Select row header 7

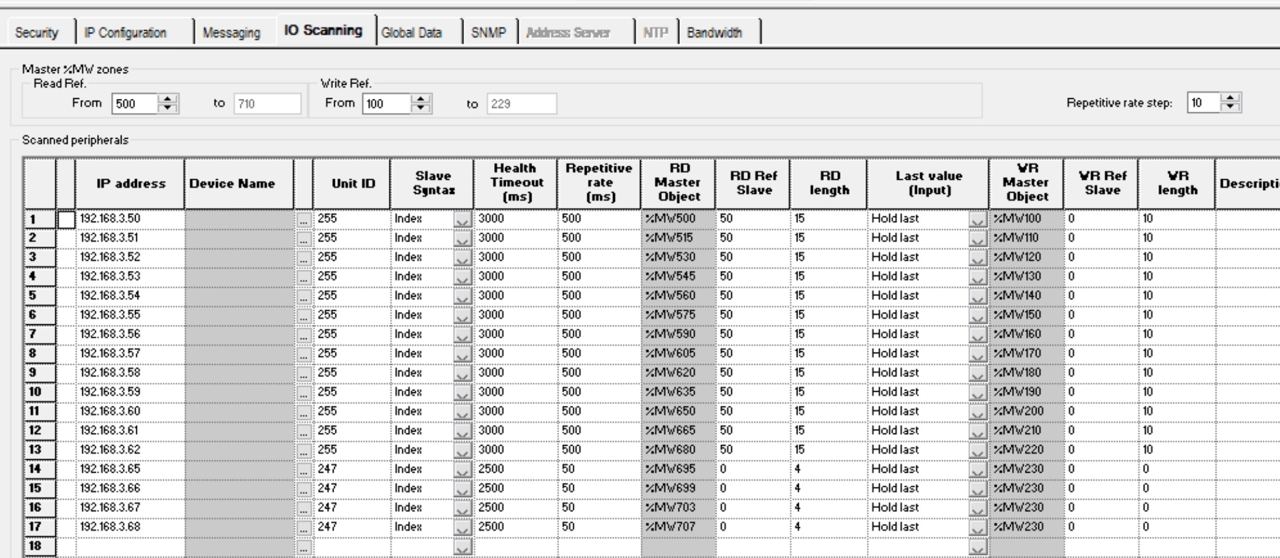click(39, 334)
